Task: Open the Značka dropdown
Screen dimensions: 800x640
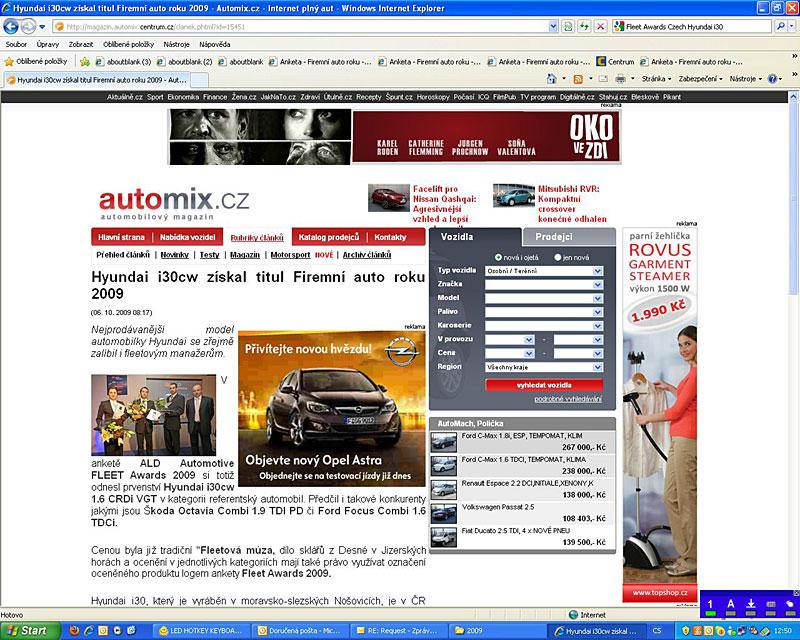Action: pos(544,285)
